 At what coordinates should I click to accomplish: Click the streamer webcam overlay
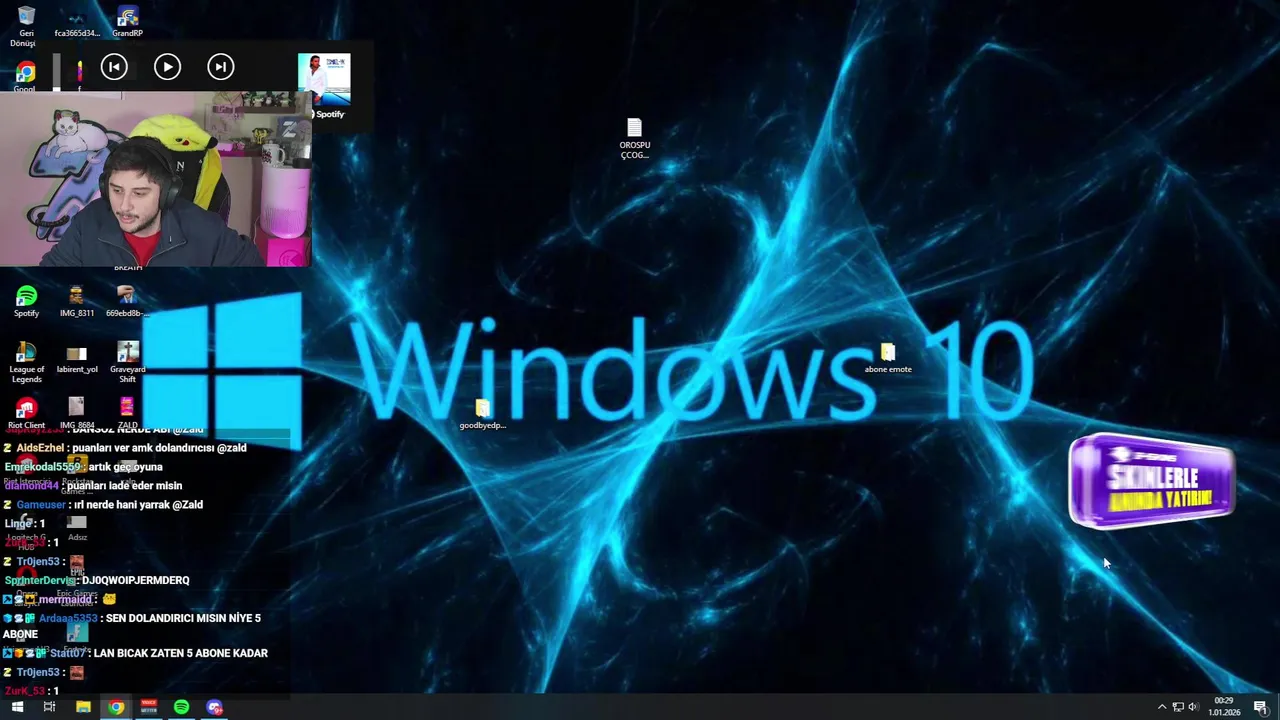(x=156, y=180)
